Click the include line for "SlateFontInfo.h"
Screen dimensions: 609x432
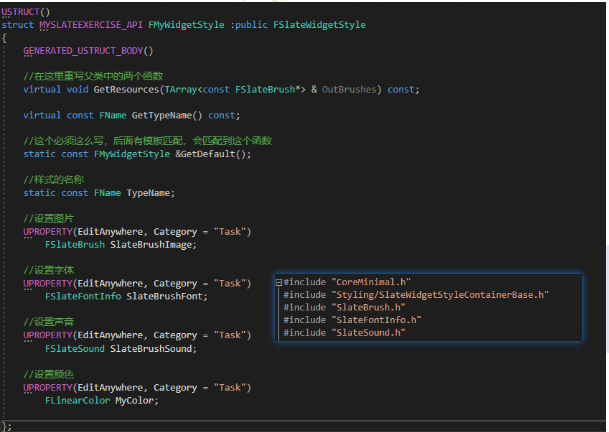coord(352,320)
